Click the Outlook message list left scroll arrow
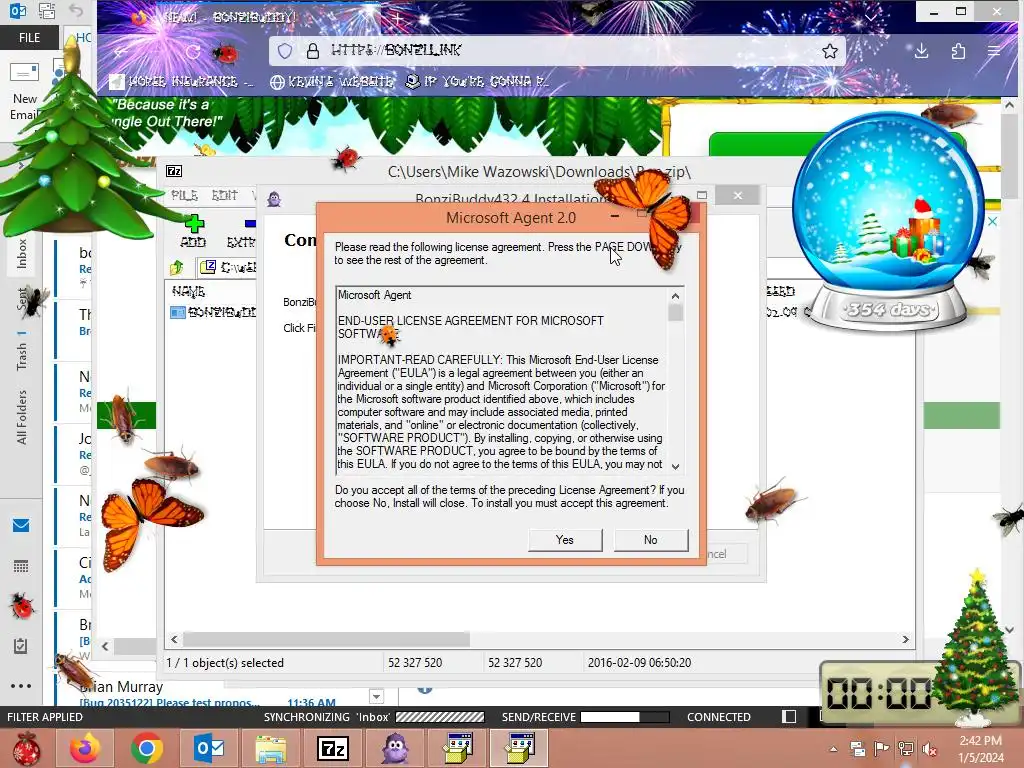Viewport: 1024px width, 768px height. point(105,646)
